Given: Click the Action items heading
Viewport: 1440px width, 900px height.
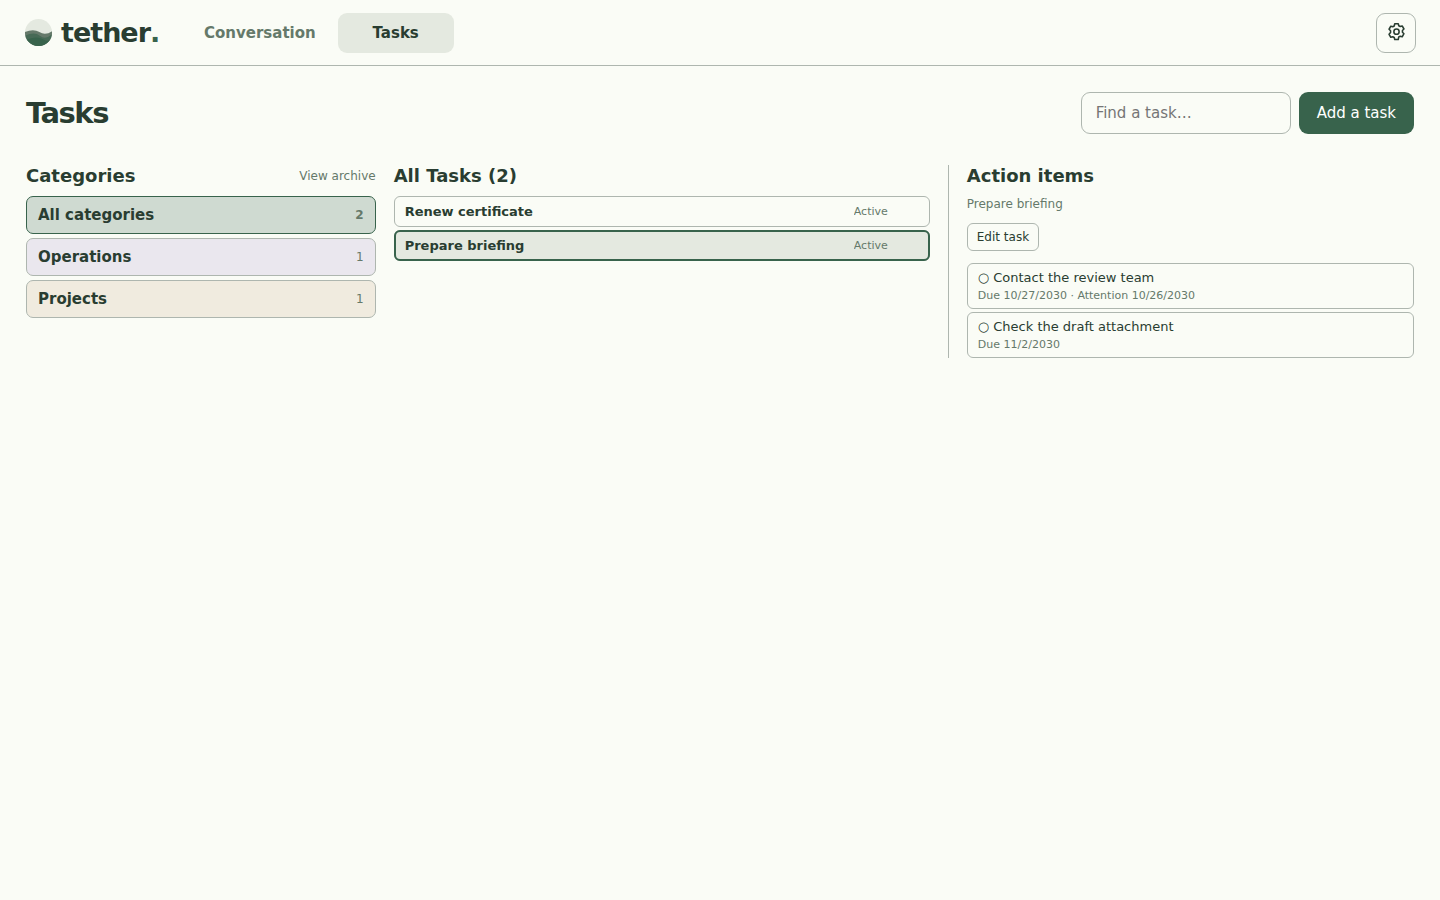Looking at the screenshot, I should (x=1030, y=176).
